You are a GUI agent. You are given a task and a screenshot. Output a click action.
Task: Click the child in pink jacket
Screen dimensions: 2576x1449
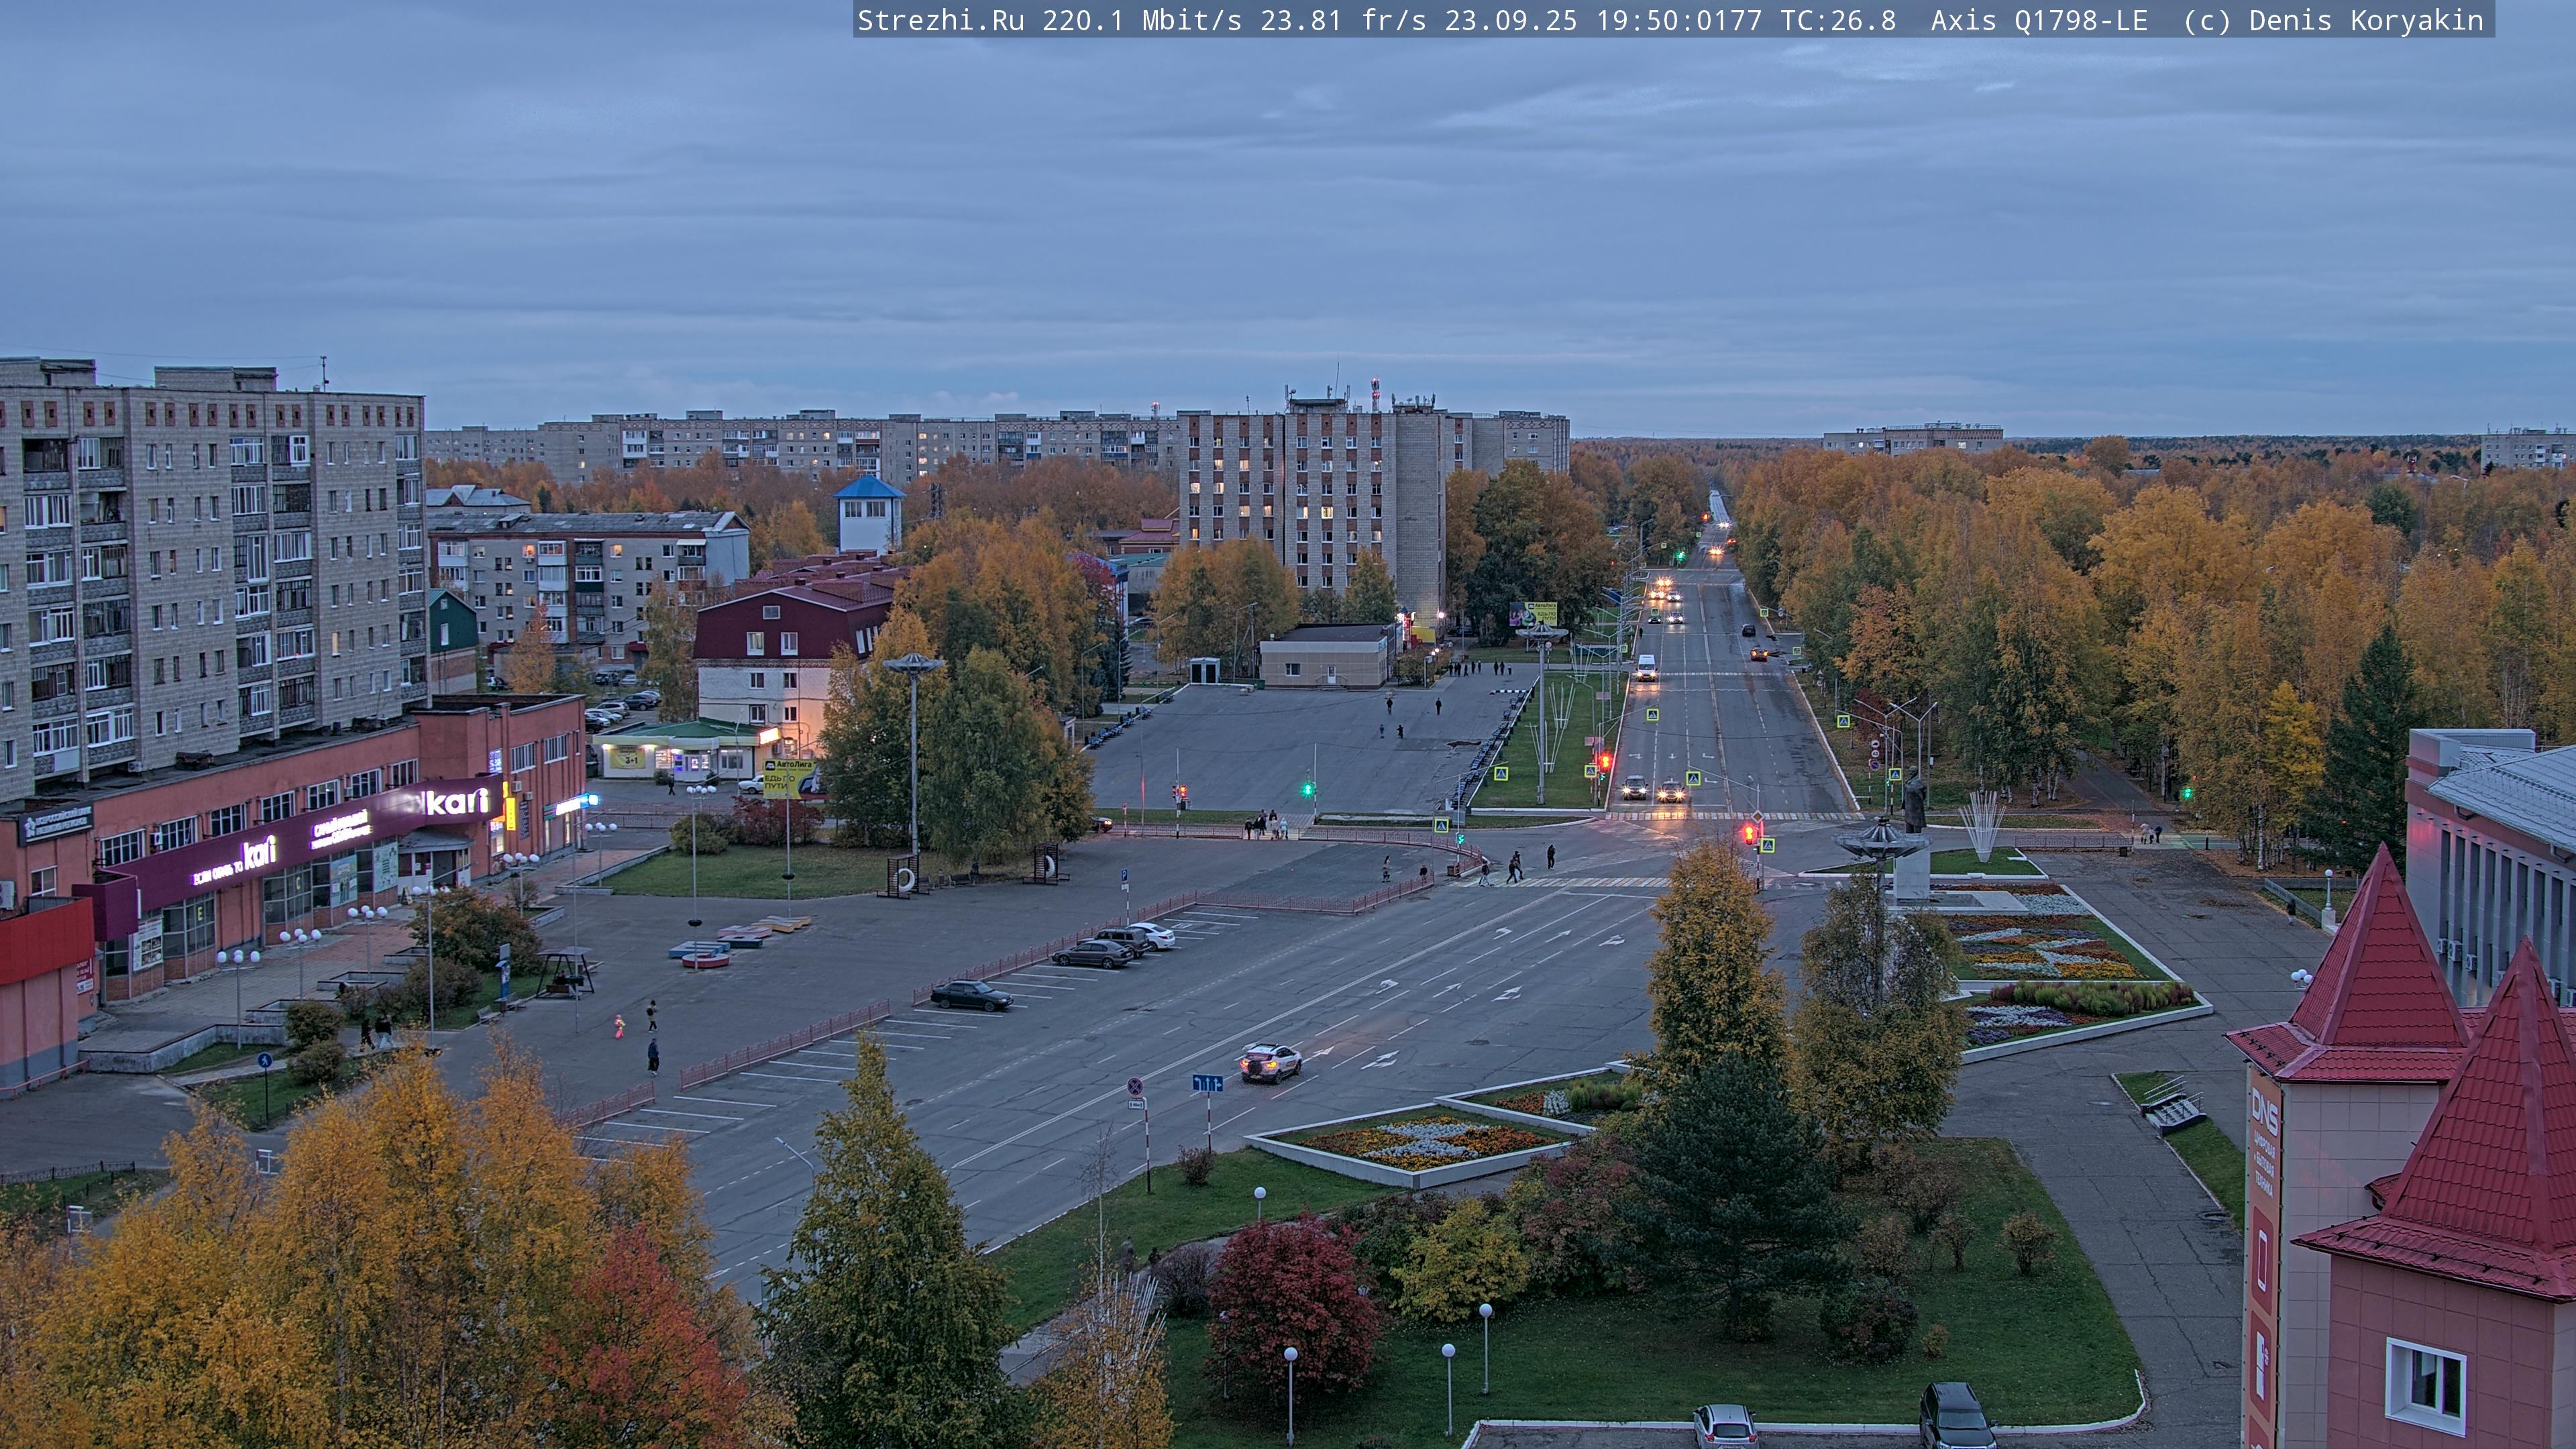coord(619,1026)
